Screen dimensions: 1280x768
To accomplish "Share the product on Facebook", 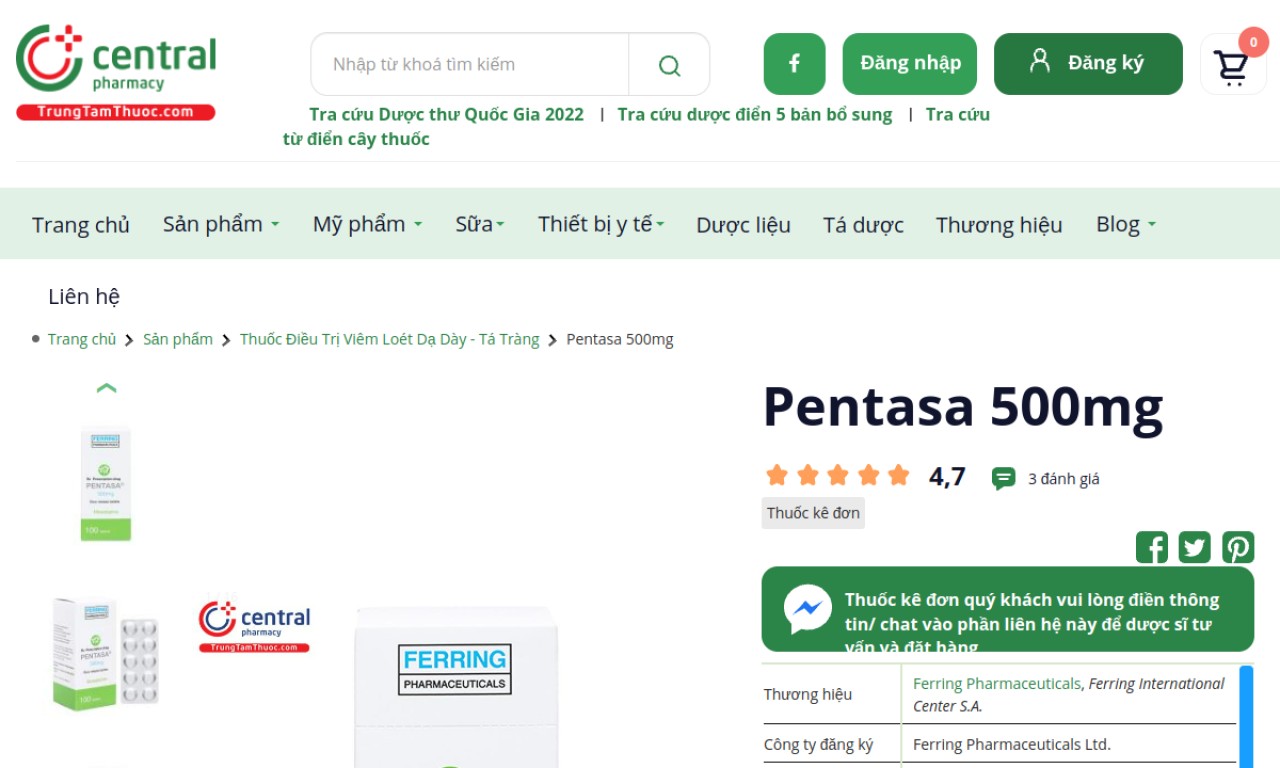I will [1152, 547].
